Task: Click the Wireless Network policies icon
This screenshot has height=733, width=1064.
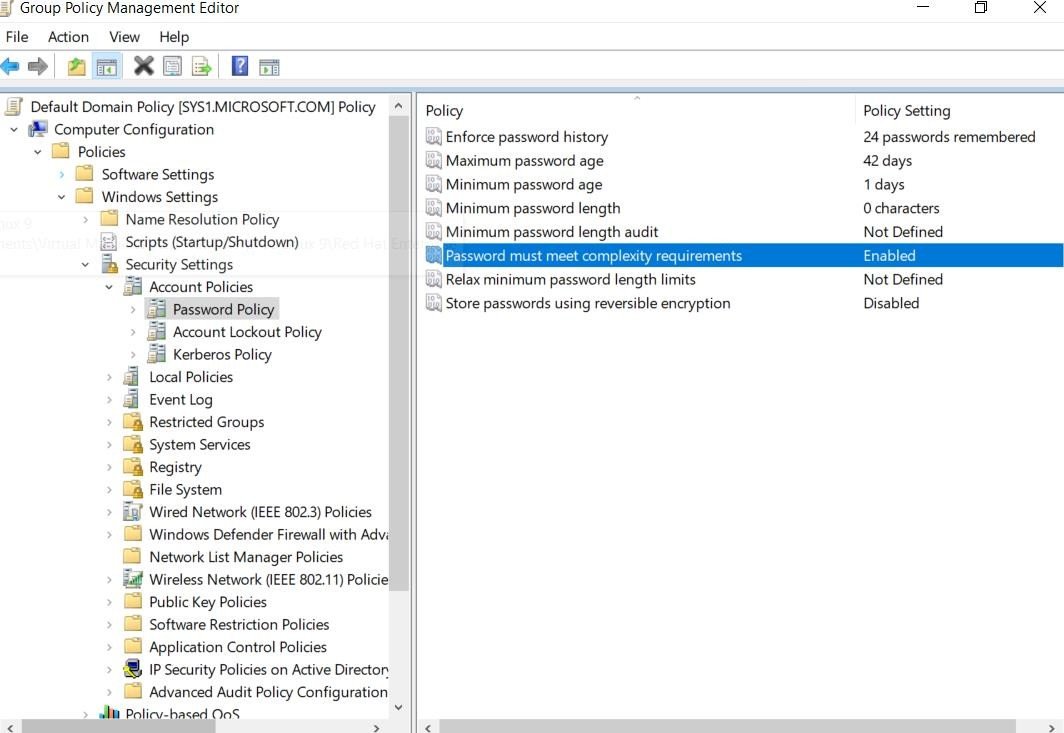Action: click(x=133, y=579)
